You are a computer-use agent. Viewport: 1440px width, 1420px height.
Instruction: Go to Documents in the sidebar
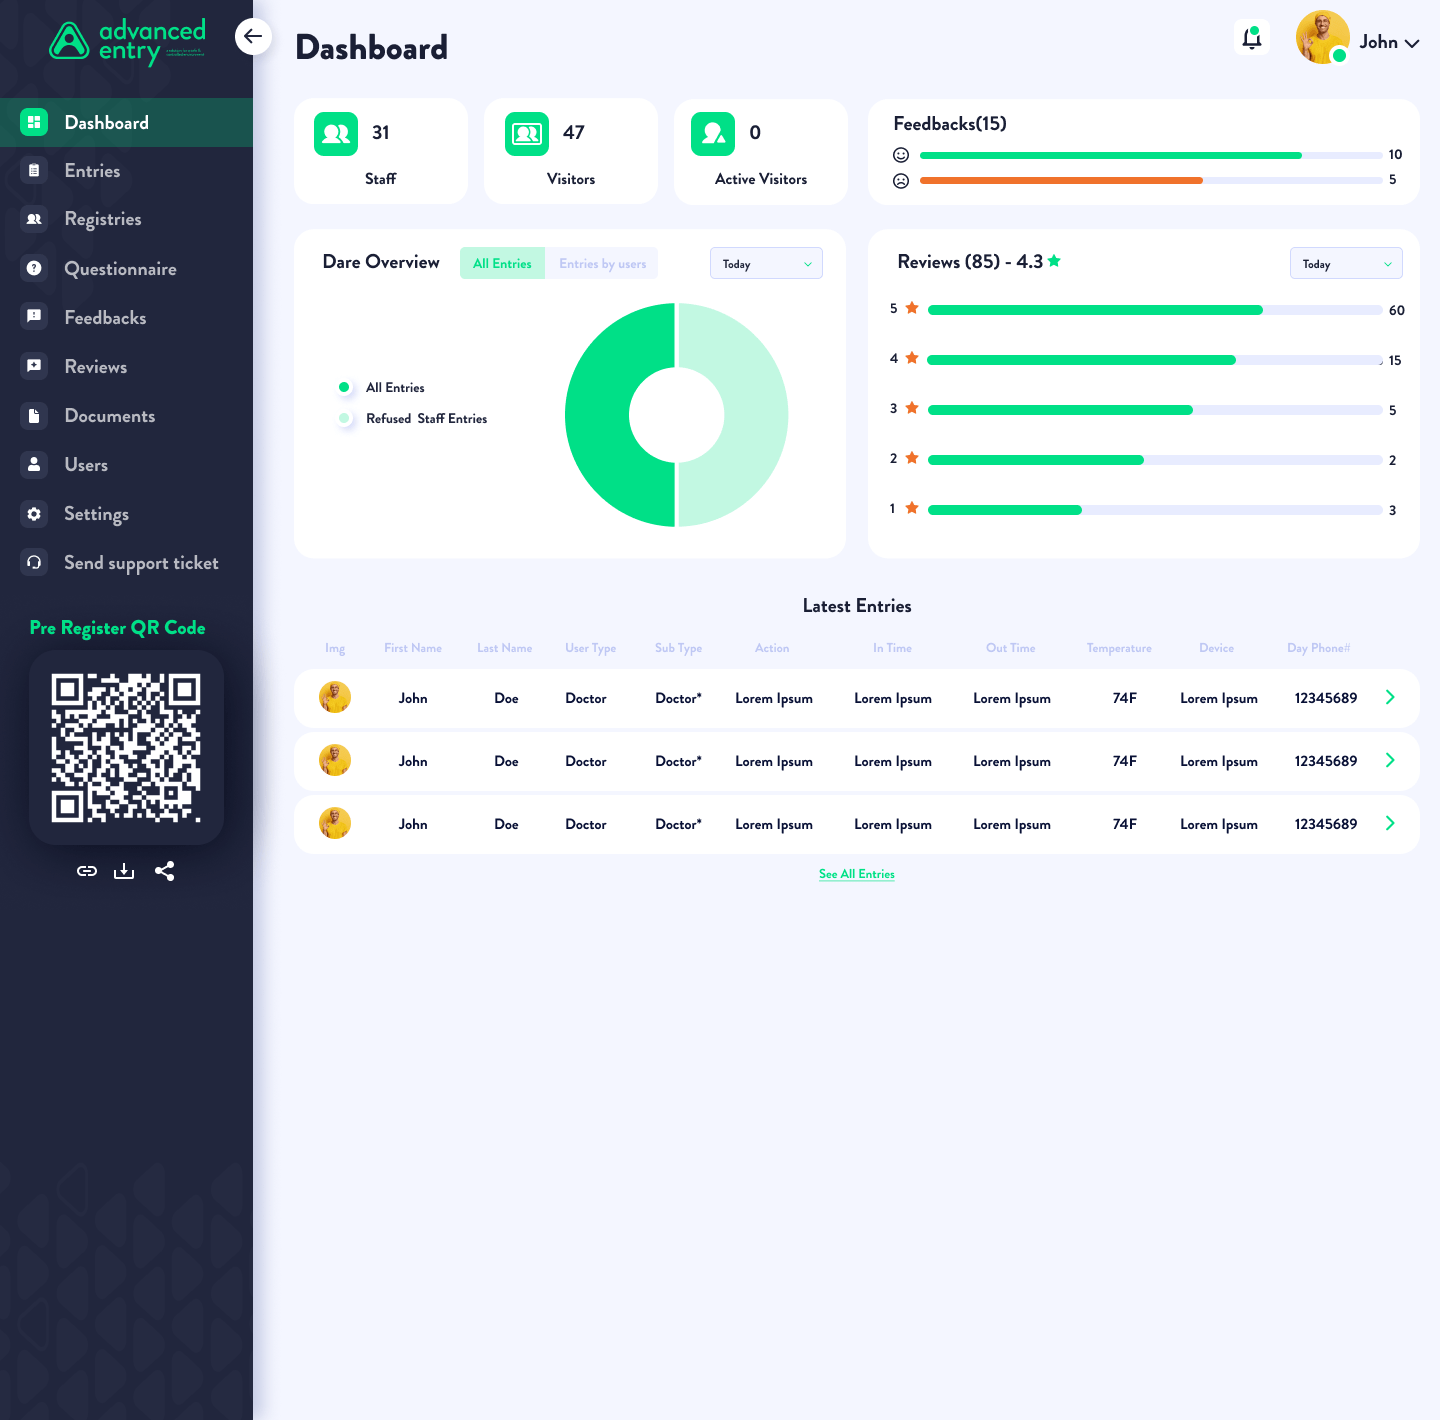(x=109, y=416)
